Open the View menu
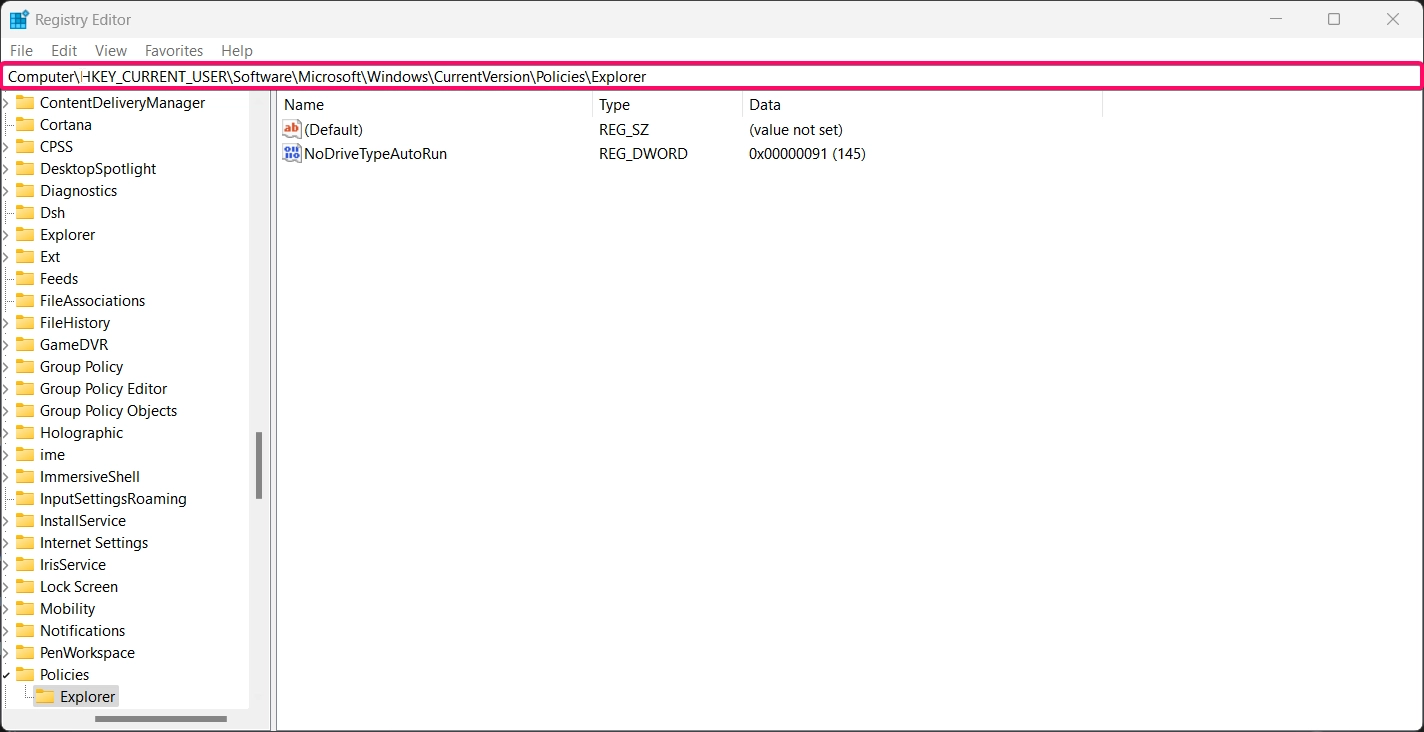 click(x=111, y=50)
